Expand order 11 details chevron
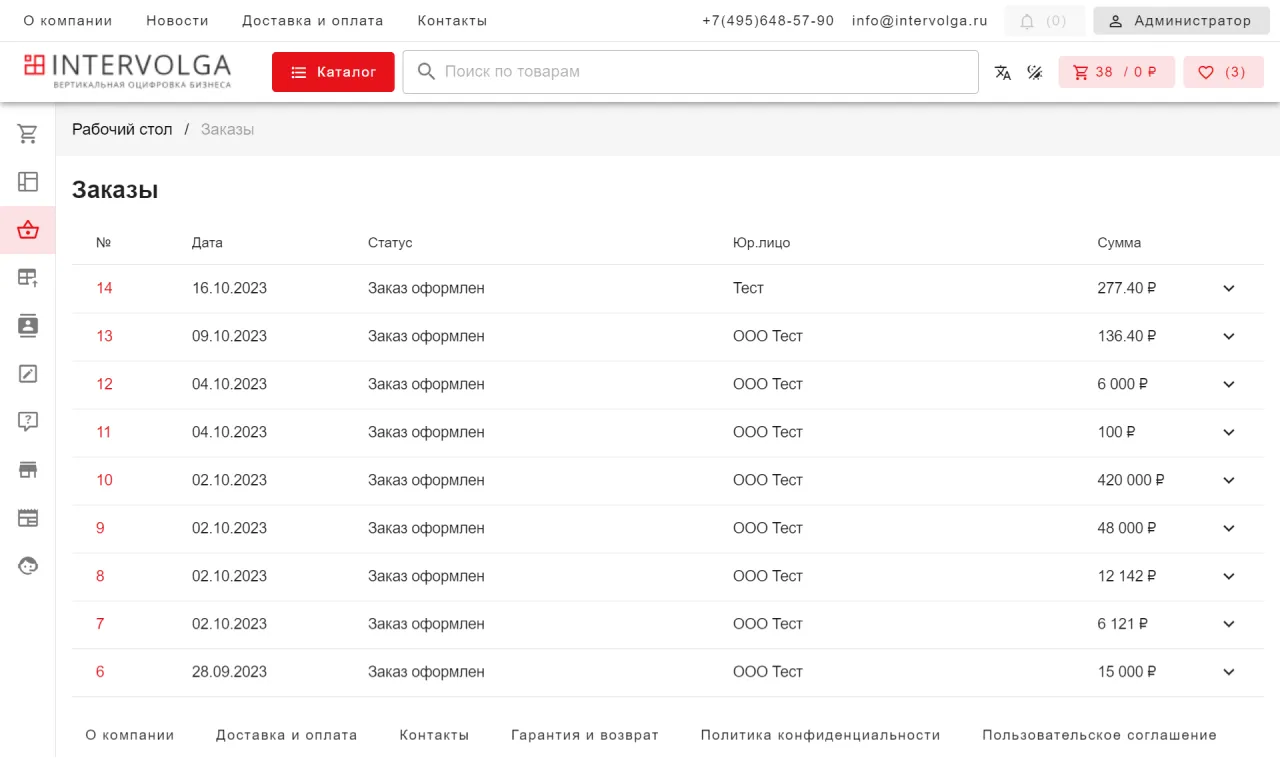 pos(1229,432)
